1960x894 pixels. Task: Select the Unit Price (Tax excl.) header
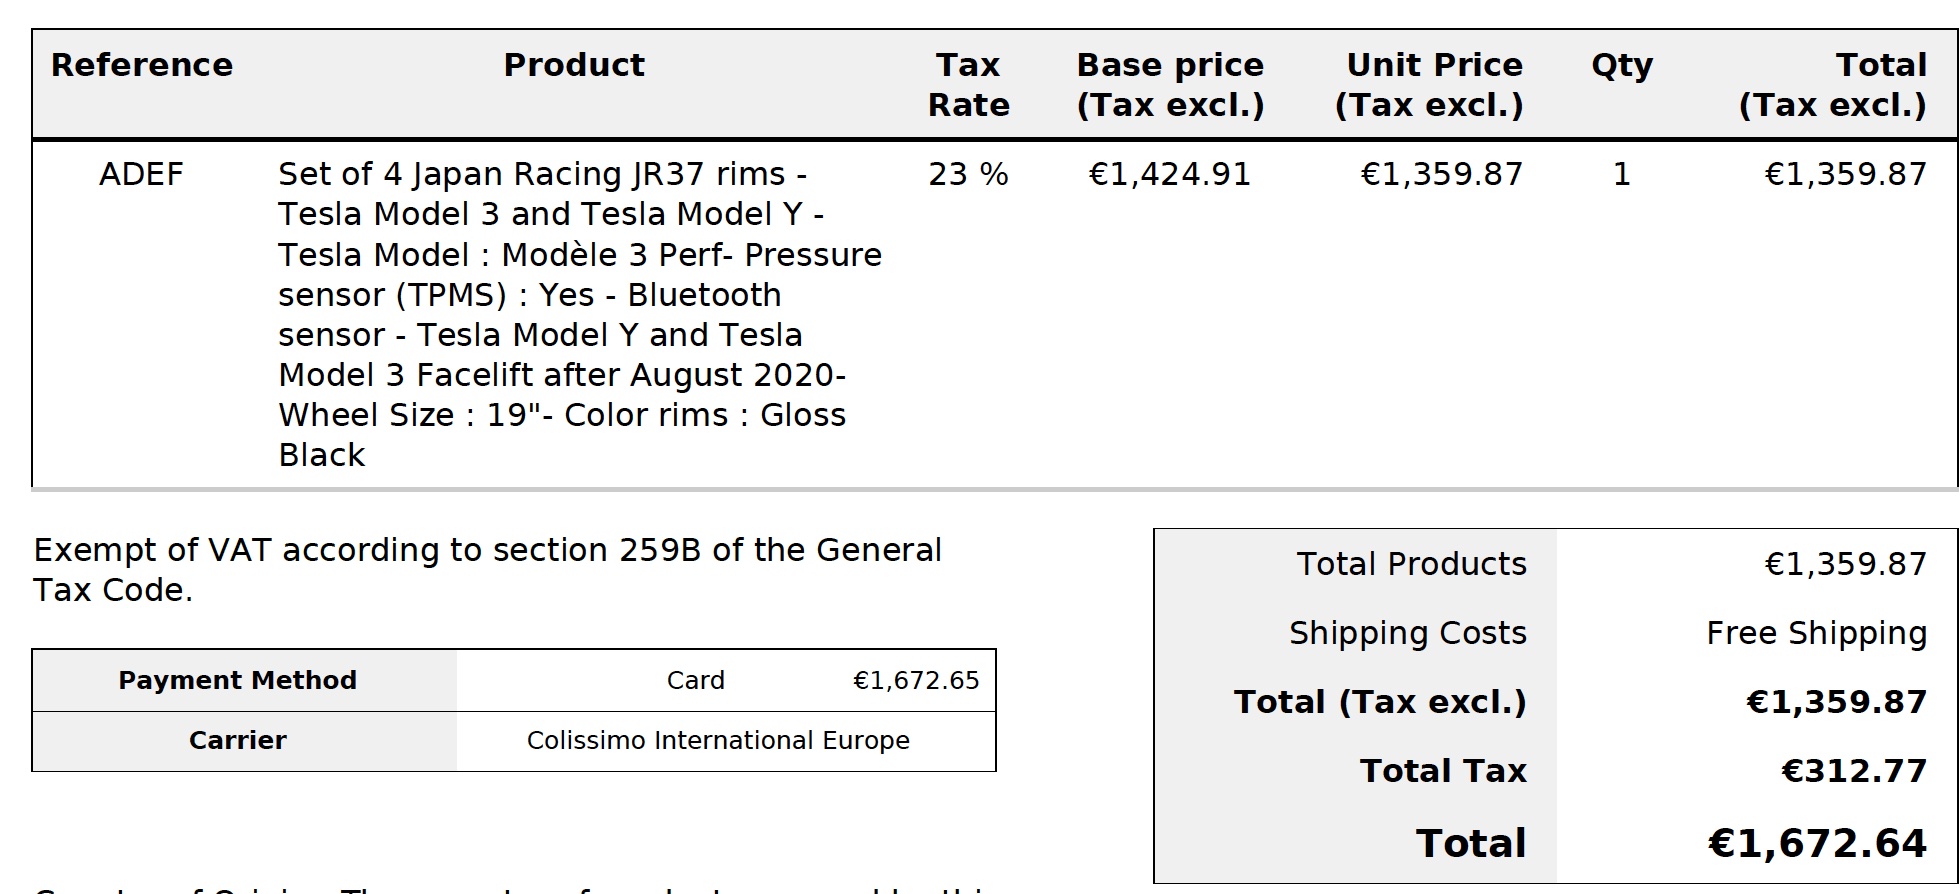pyautogui.click(x=1429, y=85)
